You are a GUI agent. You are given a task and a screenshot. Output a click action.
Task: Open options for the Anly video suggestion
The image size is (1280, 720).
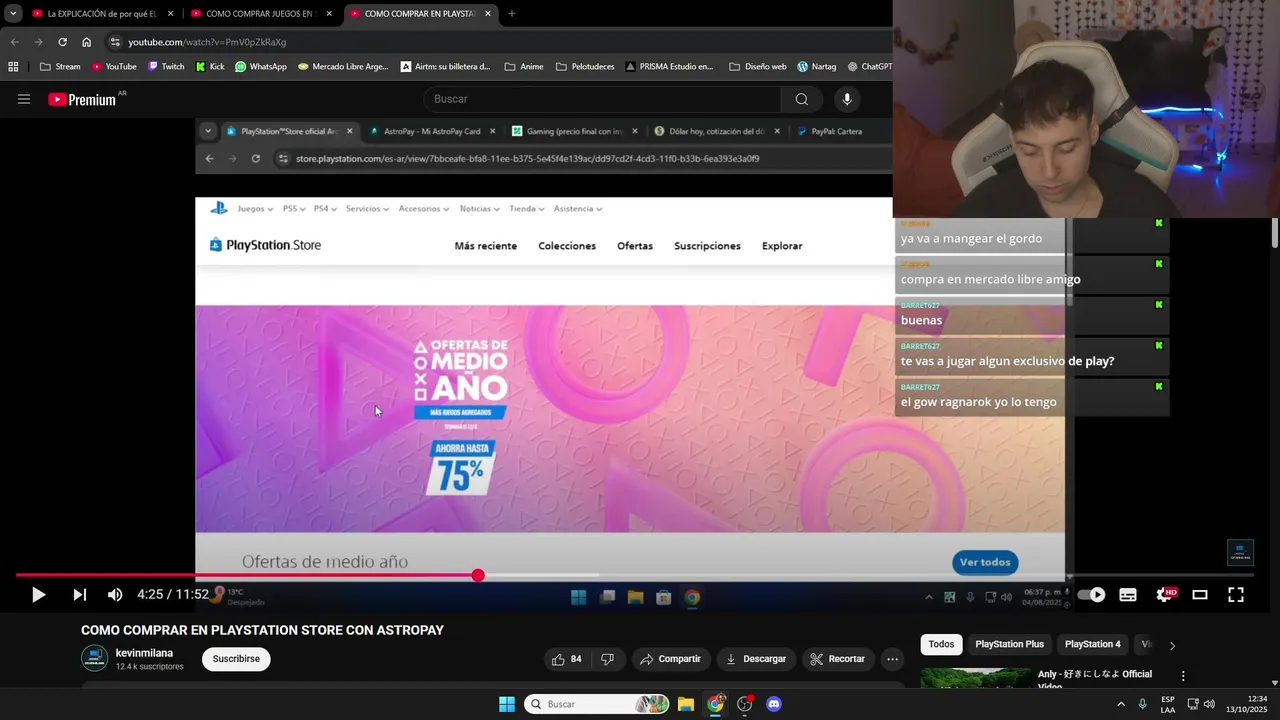1183,676
